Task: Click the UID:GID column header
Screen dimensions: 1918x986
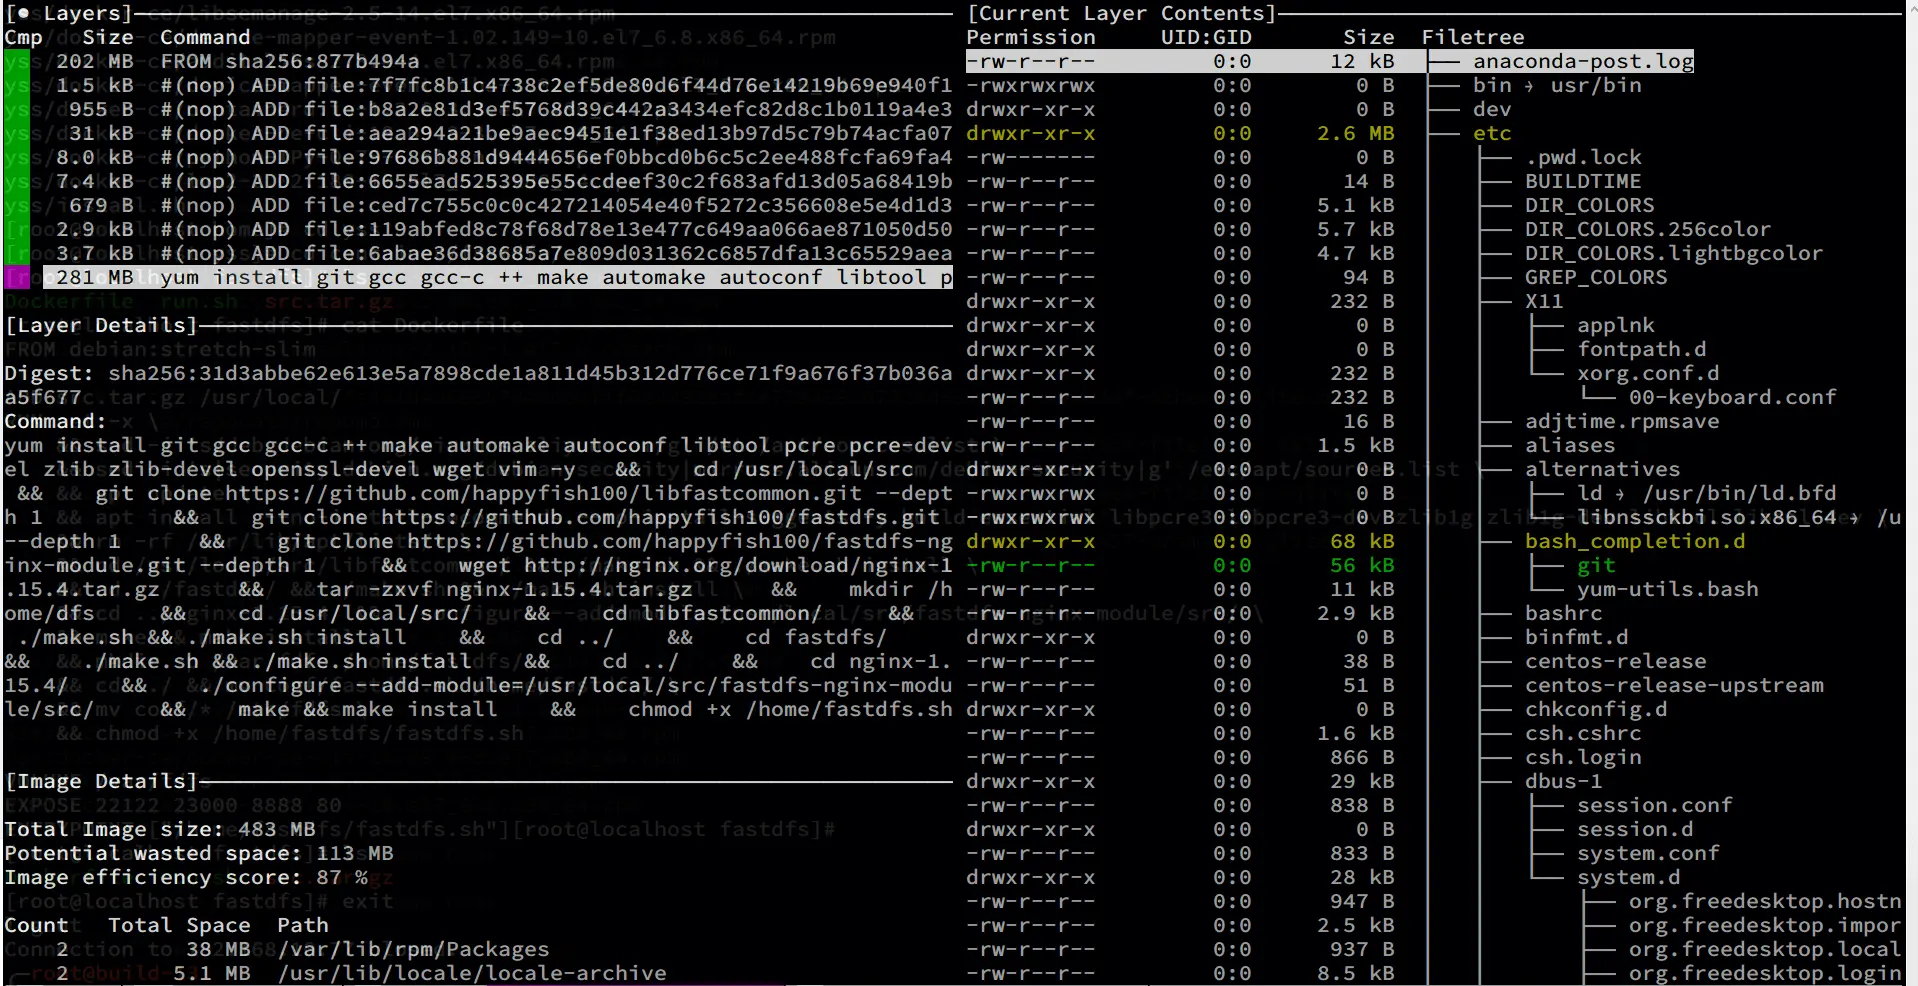Action: click(x=1206, y=37)
